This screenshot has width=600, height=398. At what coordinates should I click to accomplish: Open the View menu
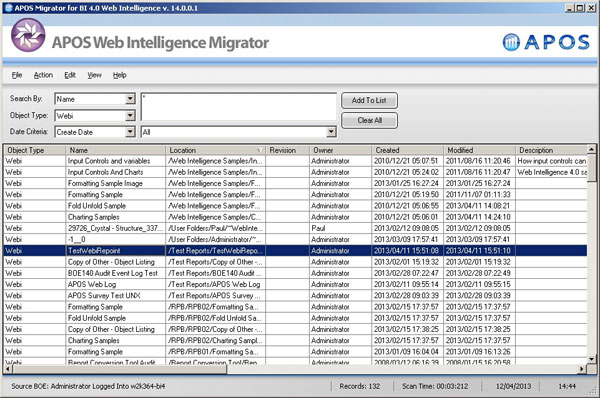click(94, 75)
